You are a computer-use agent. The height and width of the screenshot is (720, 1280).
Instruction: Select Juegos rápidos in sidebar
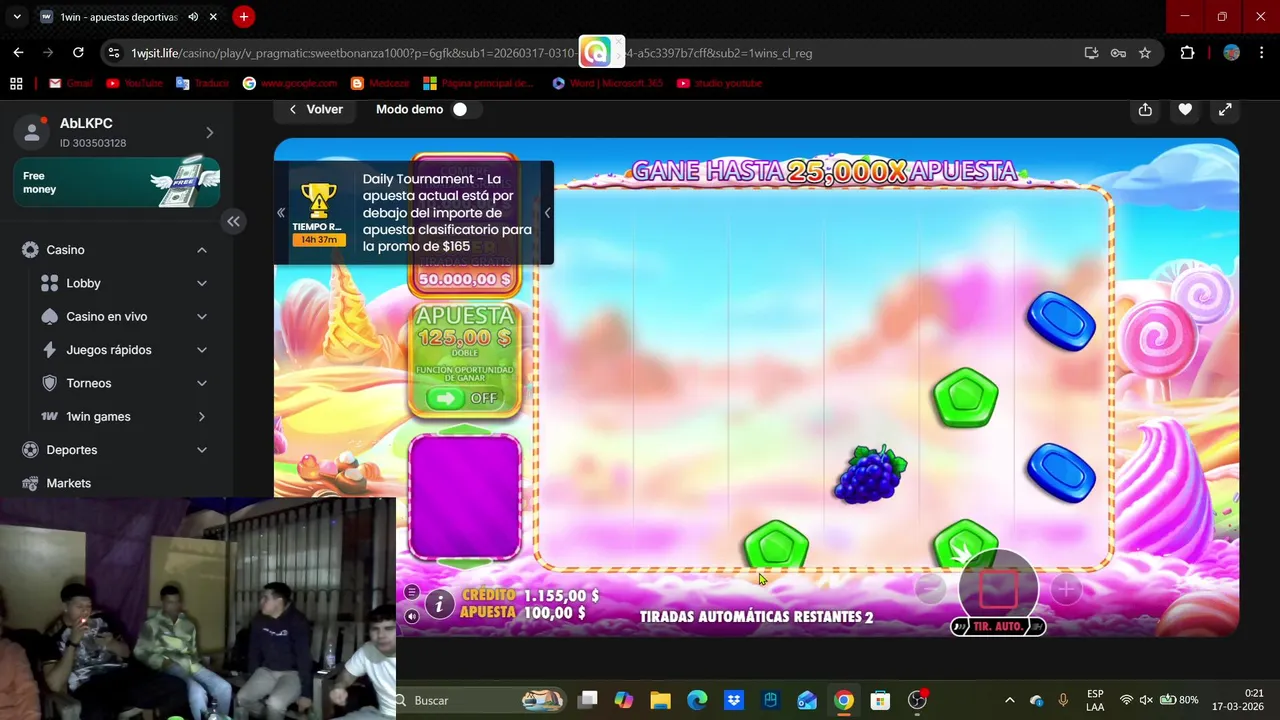pyautogui.click(x=109, y=350)
